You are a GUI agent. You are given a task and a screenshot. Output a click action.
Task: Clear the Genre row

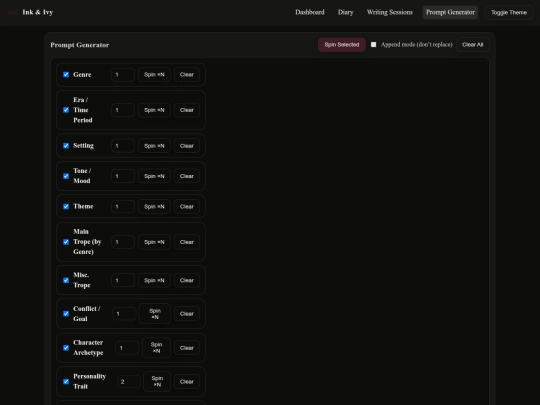(187, 75)
